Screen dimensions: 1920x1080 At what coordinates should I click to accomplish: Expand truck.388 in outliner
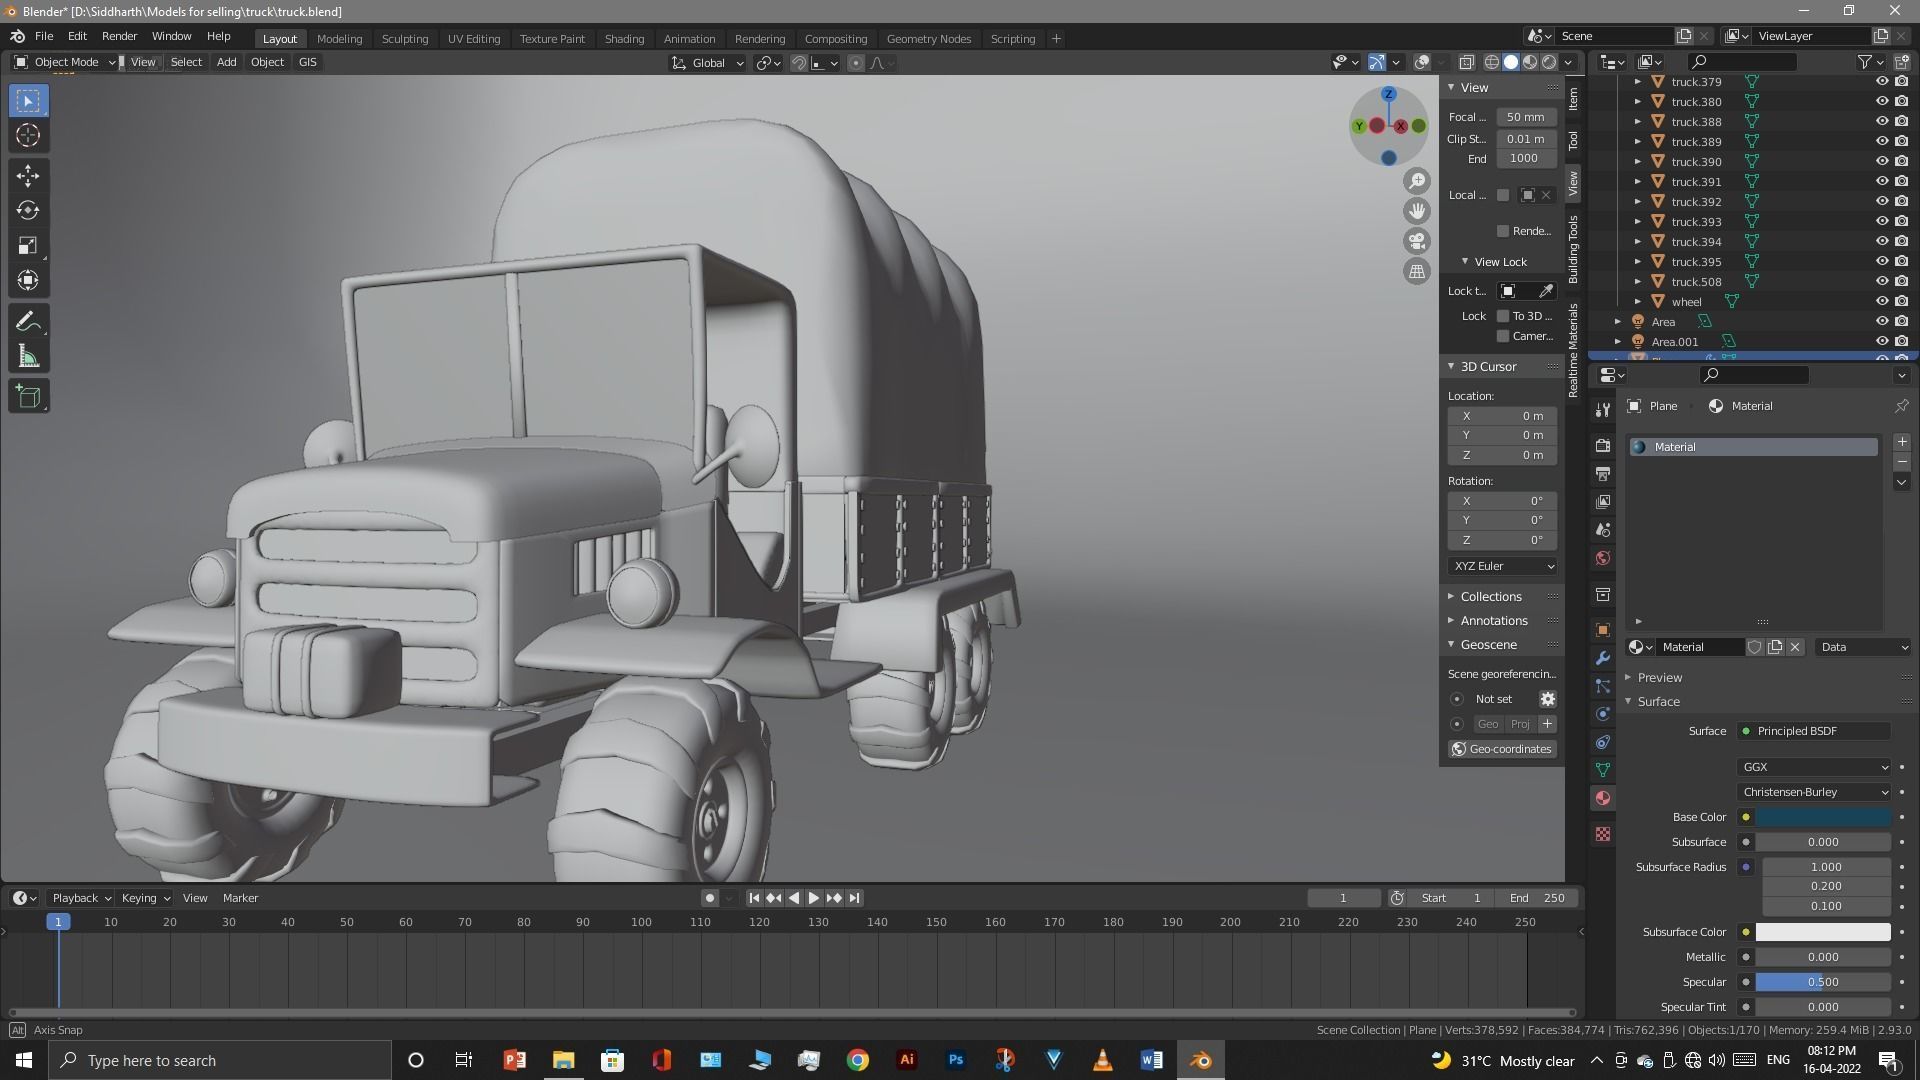pyautogui.click(x=1638, y=122)
